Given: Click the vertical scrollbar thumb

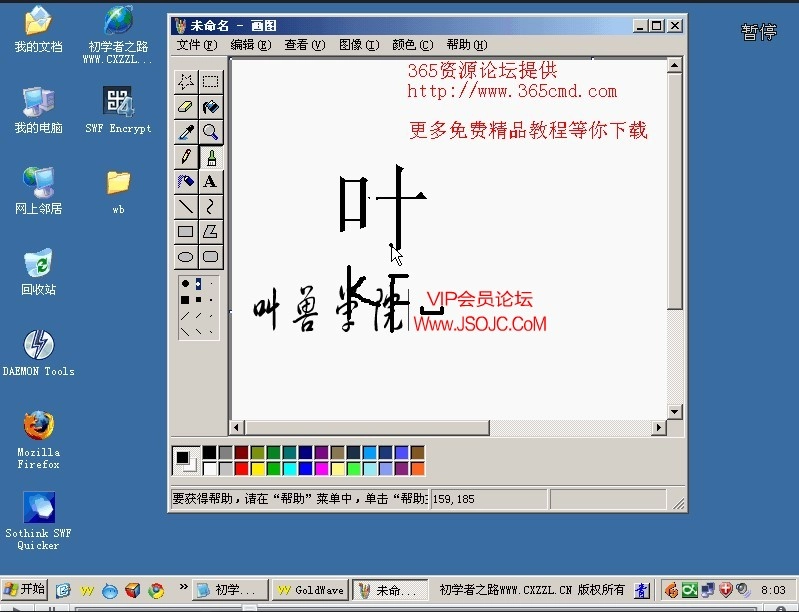Looking at the screenshot, I should [x=675, y=191].
